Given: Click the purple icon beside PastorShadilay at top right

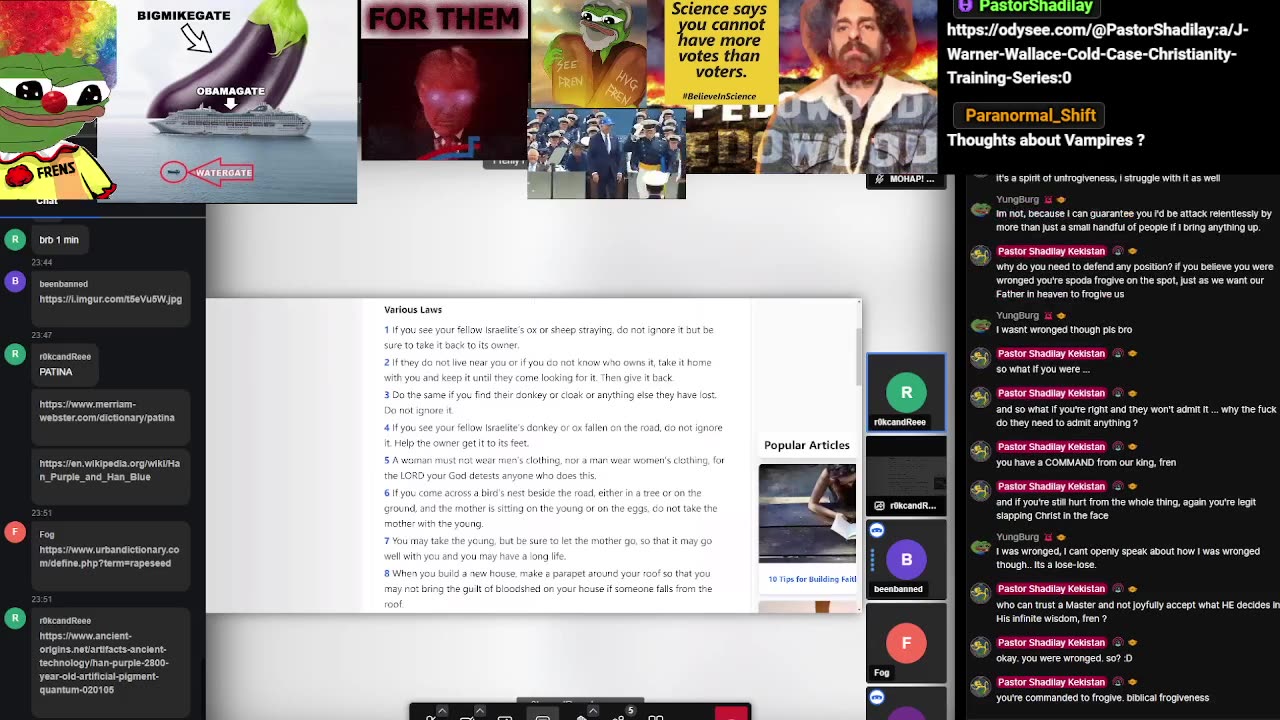Looking at the screenshot, I should (x=965, y=6).
